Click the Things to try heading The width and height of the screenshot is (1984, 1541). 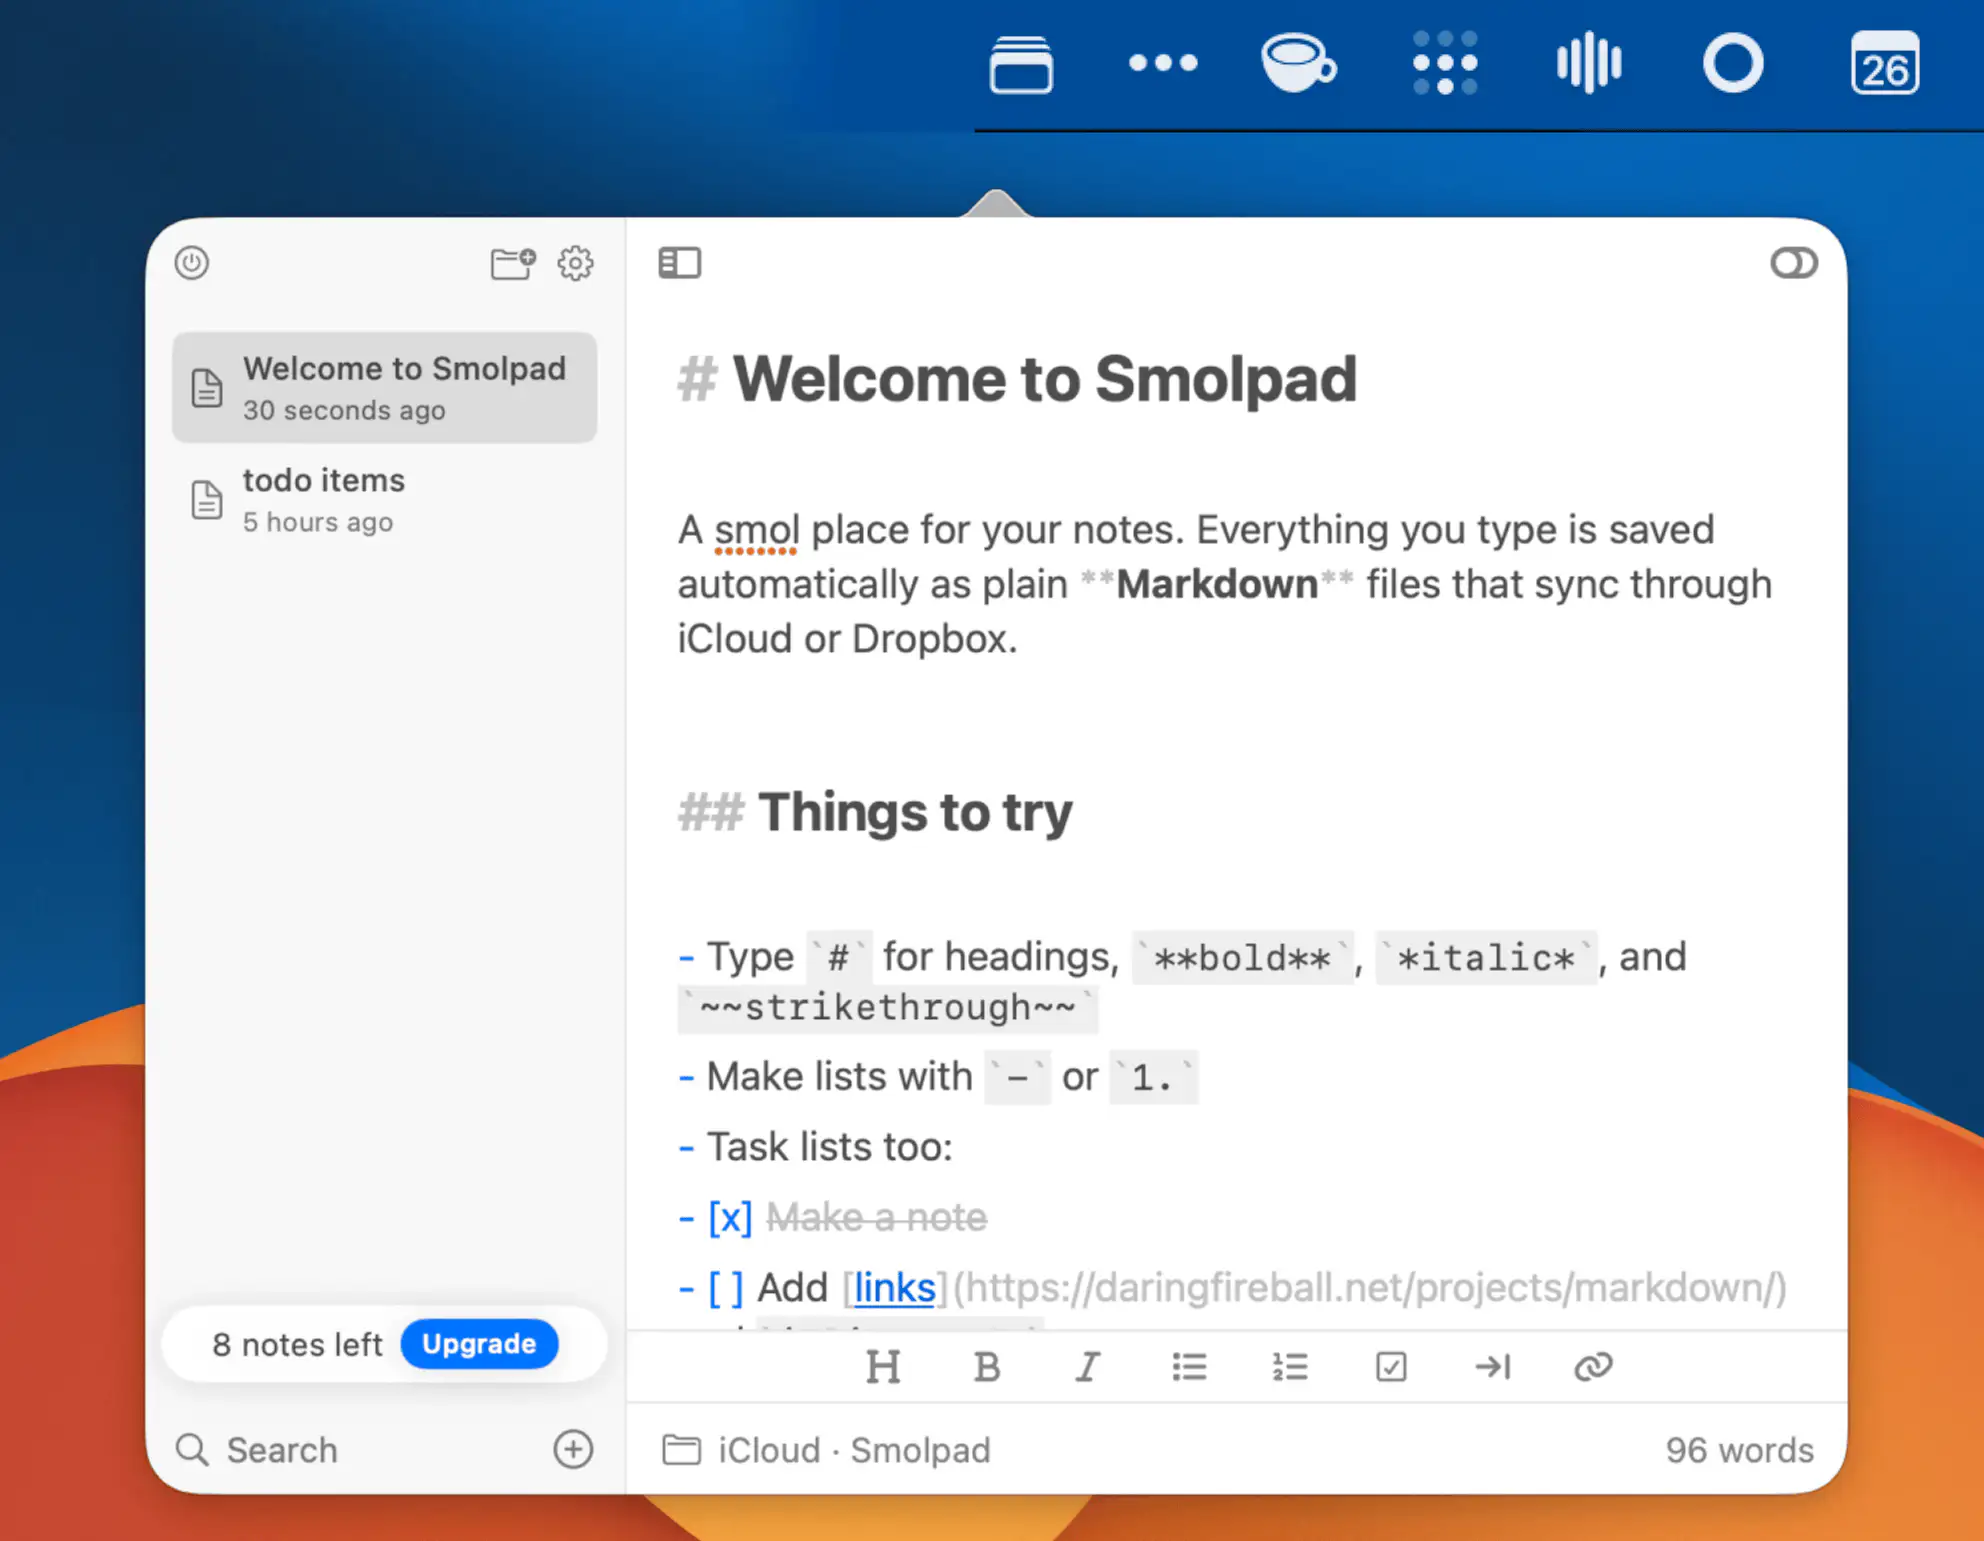tap(915, 812)
